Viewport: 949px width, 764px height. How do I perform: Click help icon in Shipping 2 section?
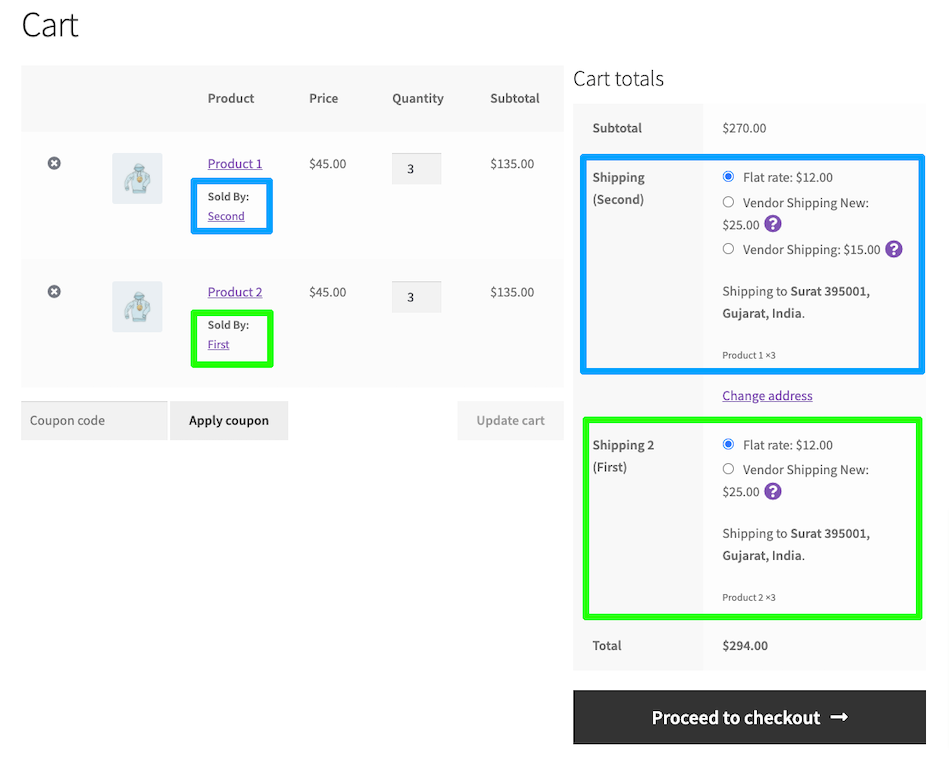pyautogui.click(x=772, y=491)
